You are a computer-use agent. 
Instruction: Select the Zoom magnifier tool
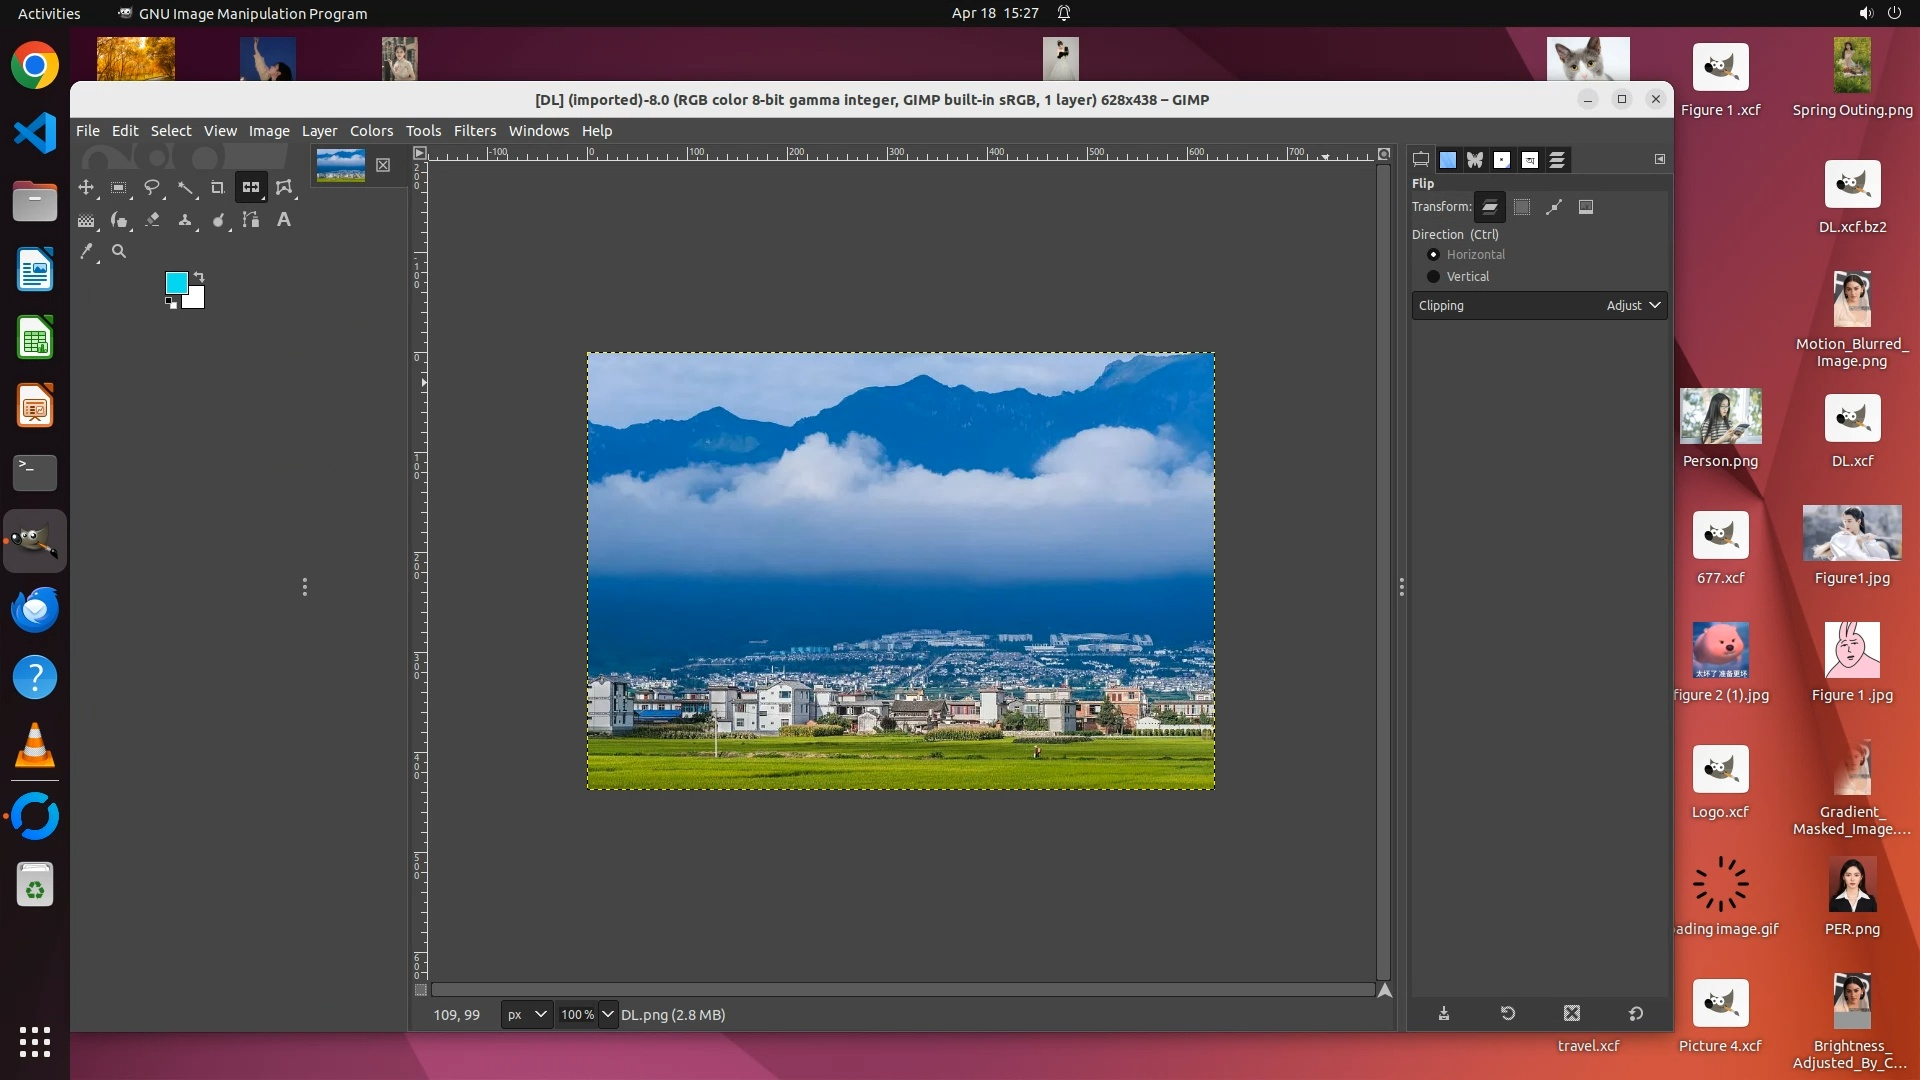[x=119, y=252]
